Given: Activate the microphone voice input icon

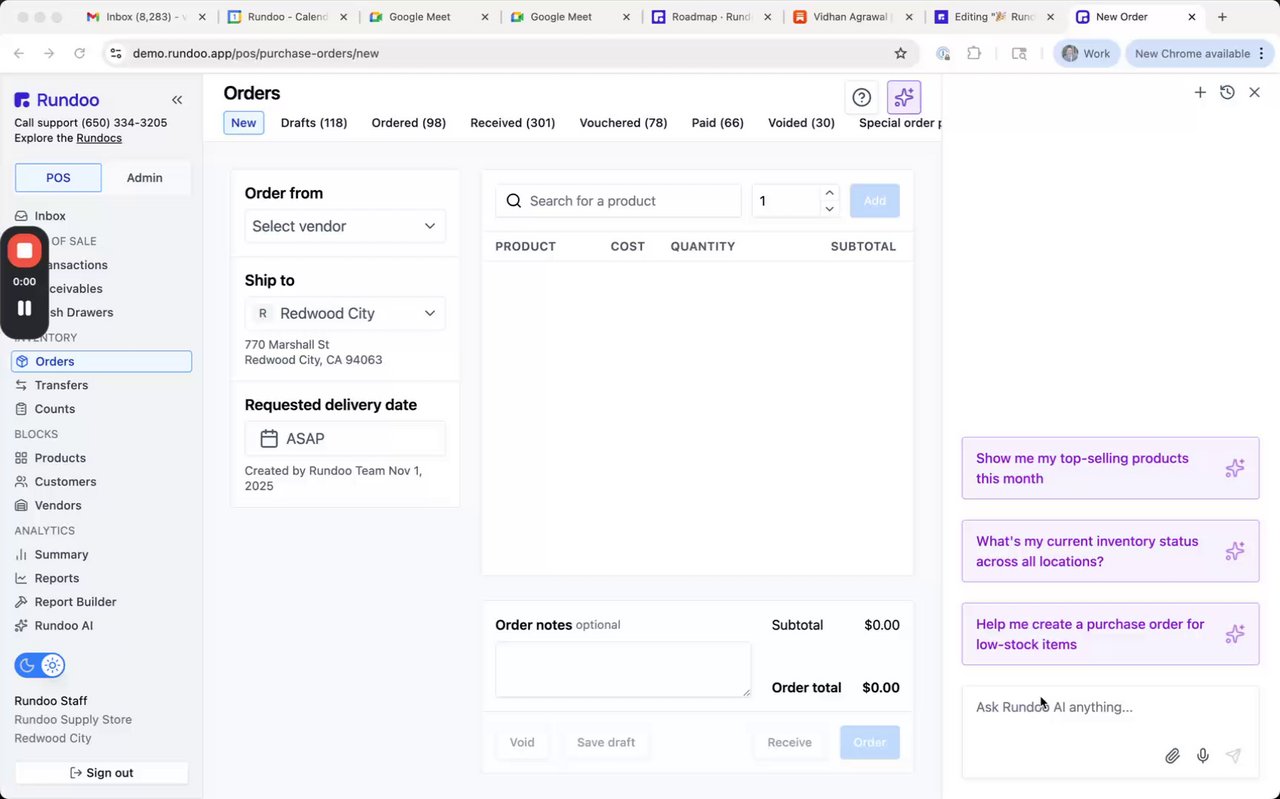Looking at the screenshot, I should pos(1203,756).
